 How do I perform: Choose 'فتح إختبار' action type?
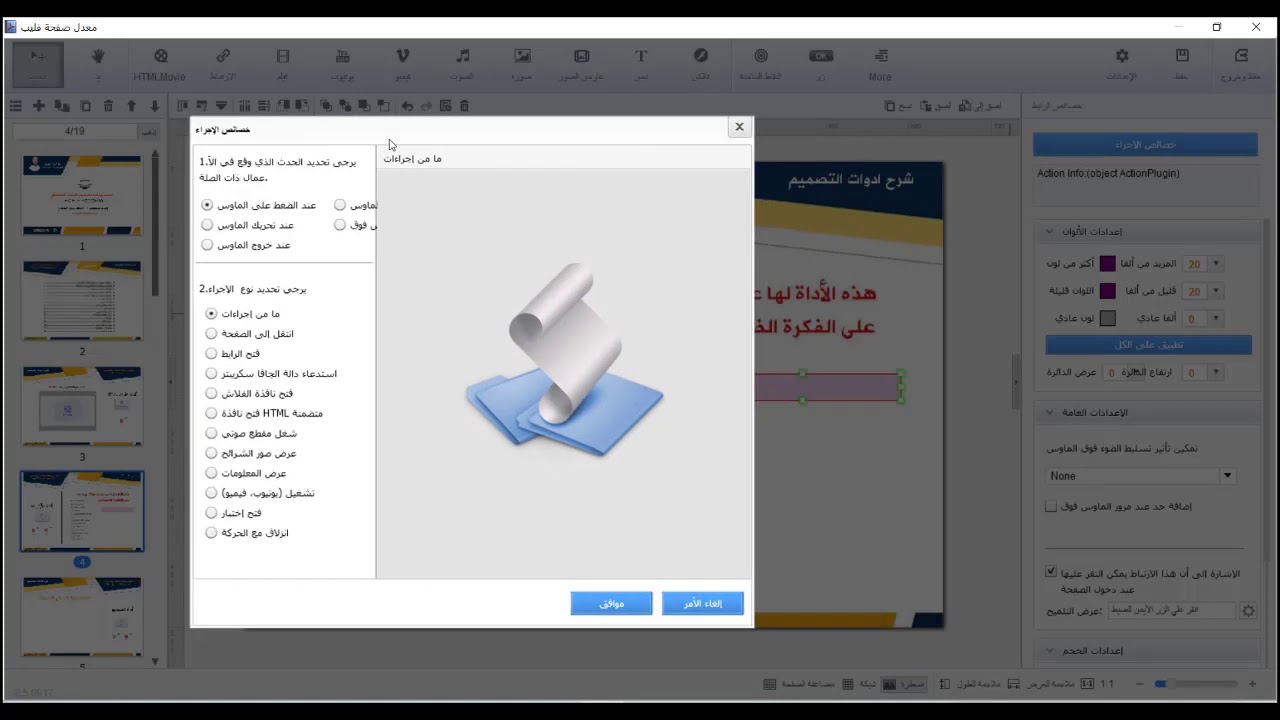pos(211,513)
